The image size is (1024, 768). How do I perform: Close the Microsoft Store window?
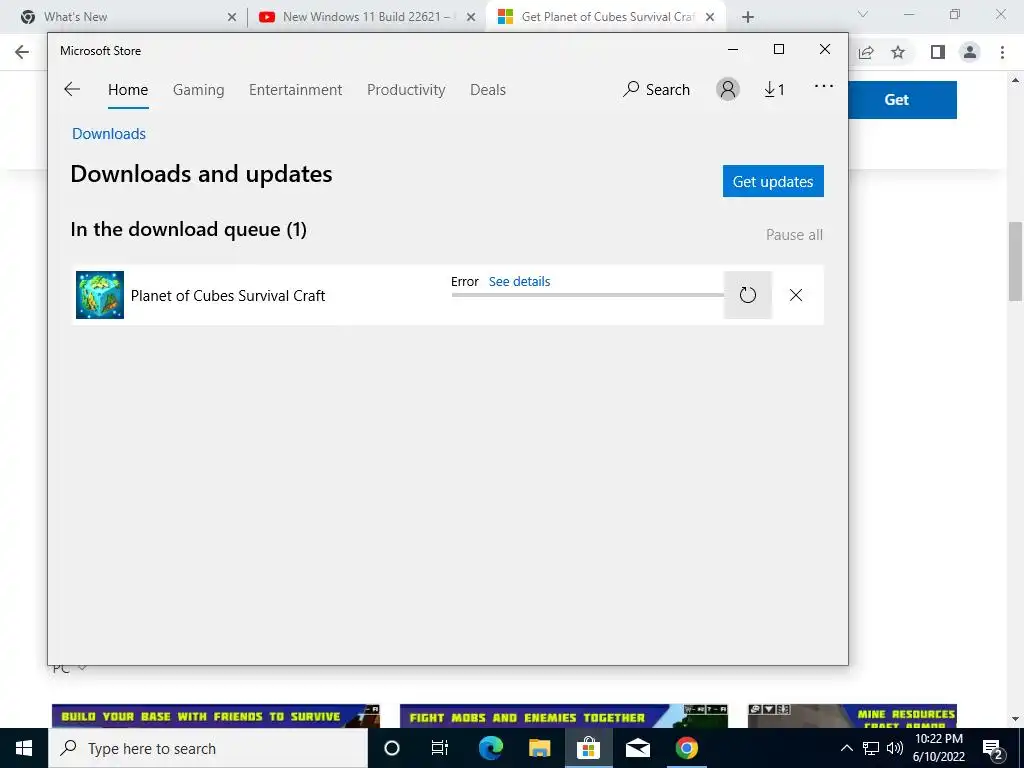pyautogui.click(x=825, y=50)
